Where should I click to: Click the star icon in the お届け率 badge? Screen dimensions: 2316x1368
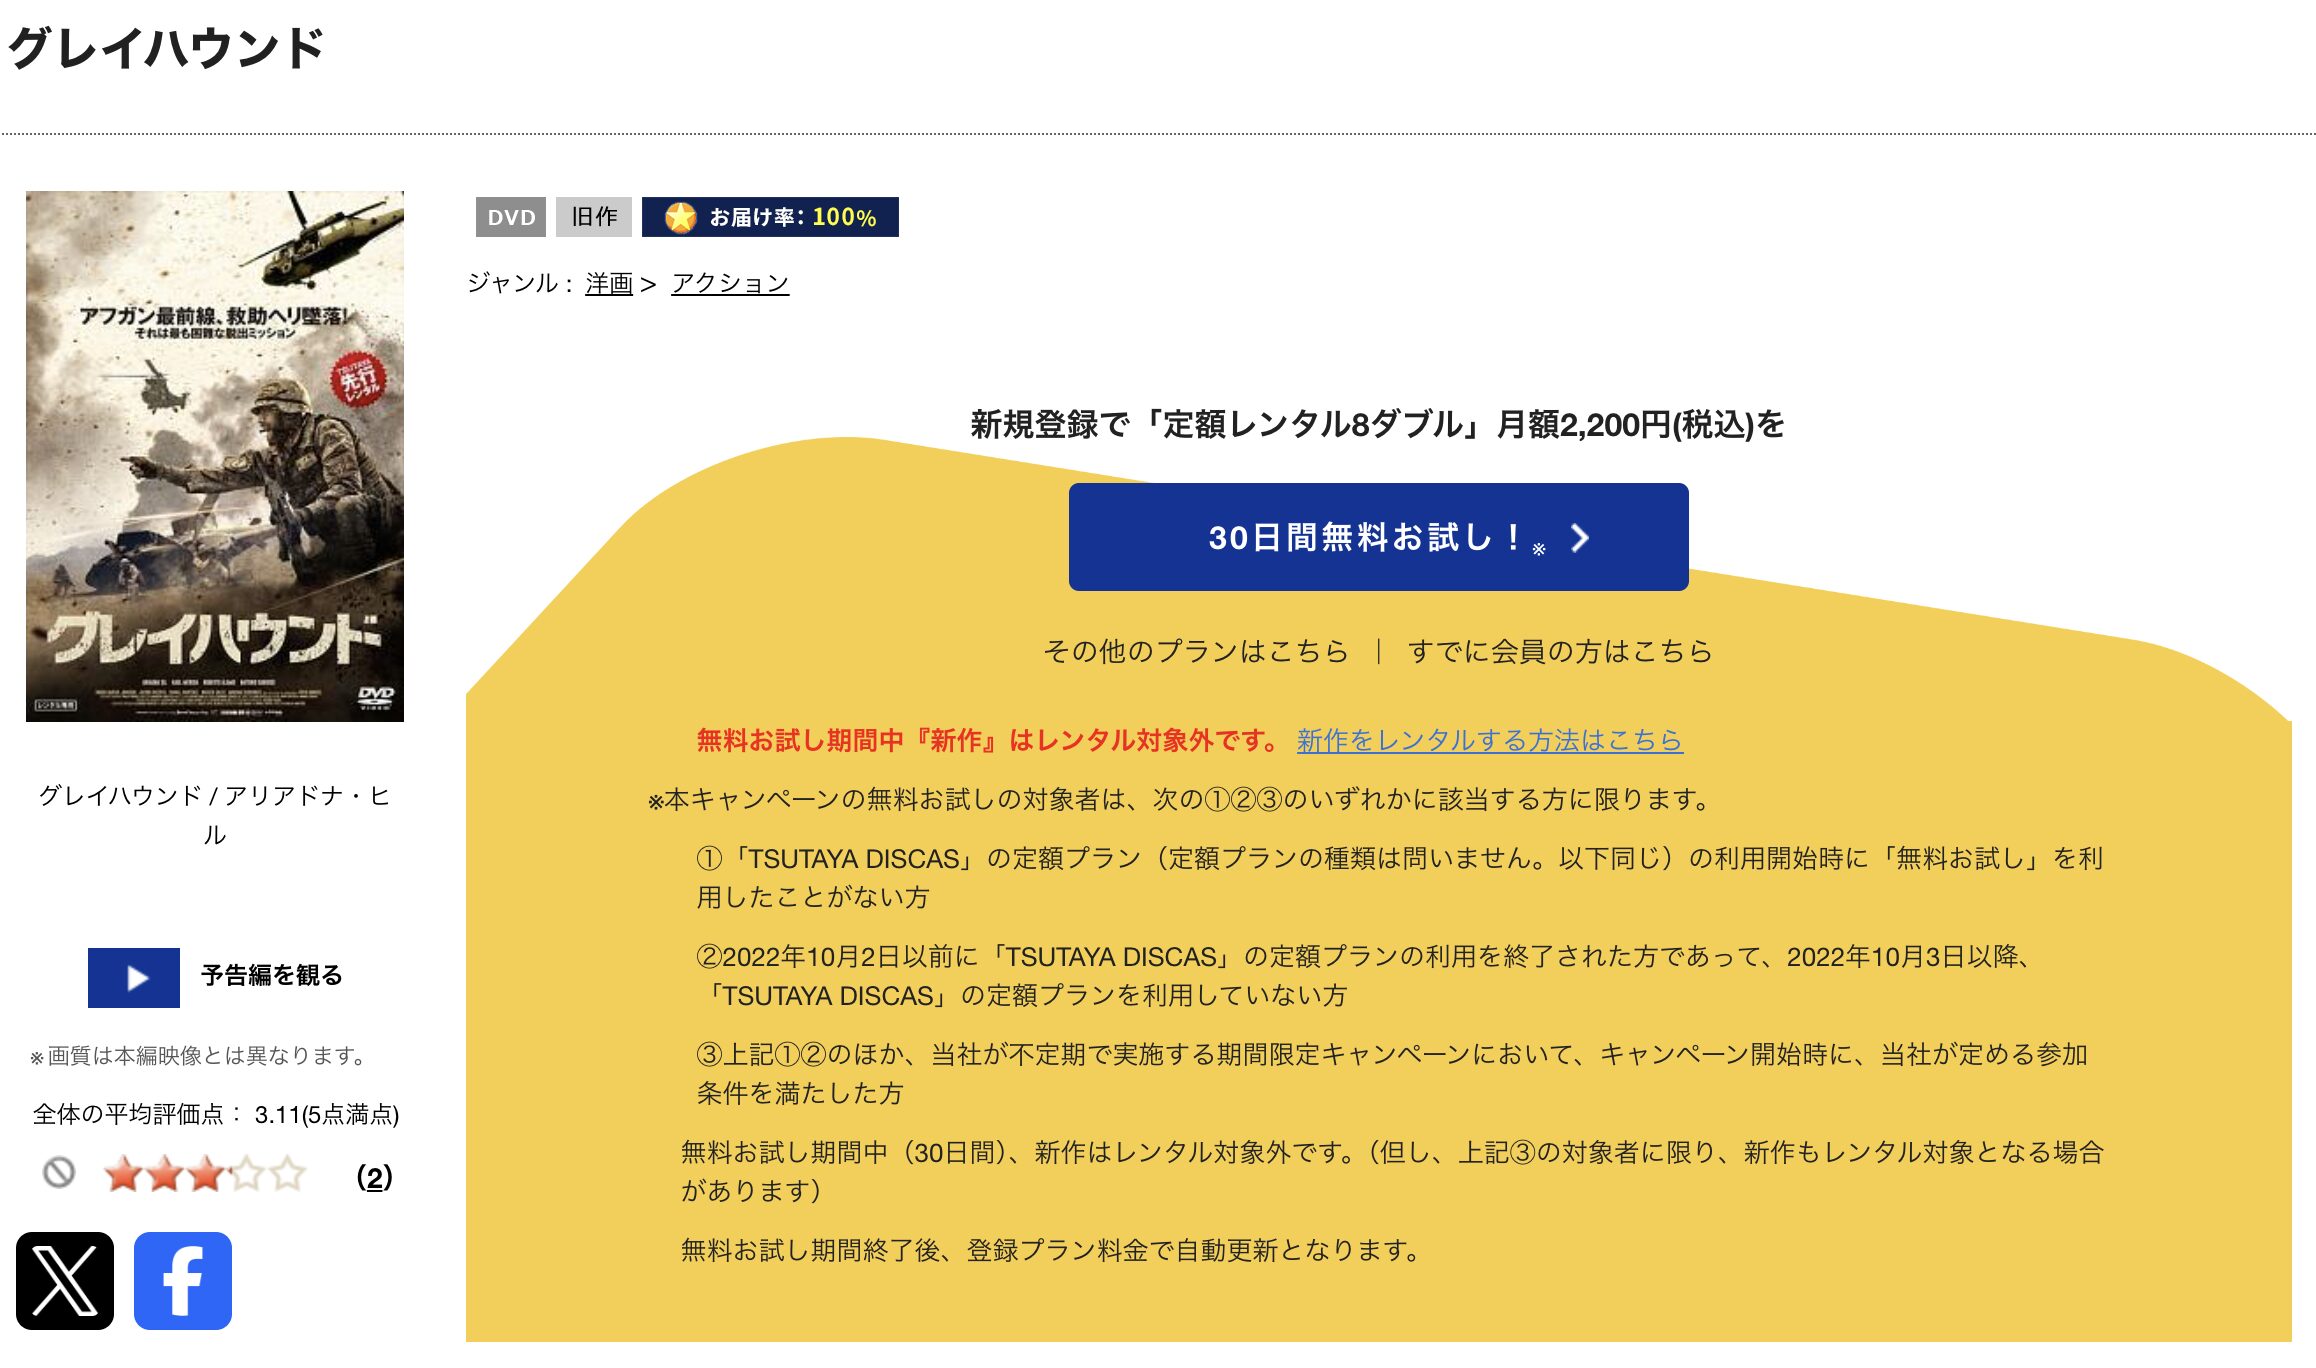click(x=681, y=217)
